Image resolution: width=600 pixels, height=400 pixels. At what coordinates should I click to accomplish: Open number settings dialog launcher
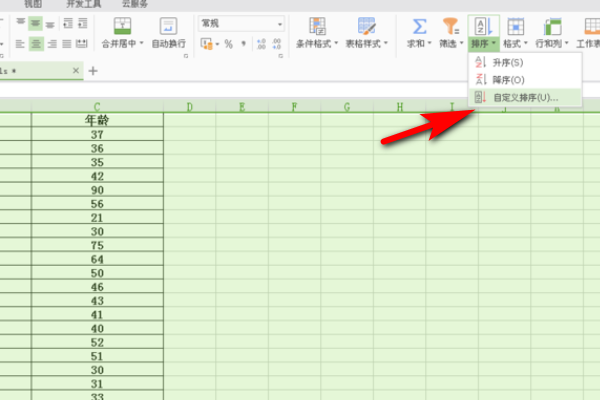(281, 56)
